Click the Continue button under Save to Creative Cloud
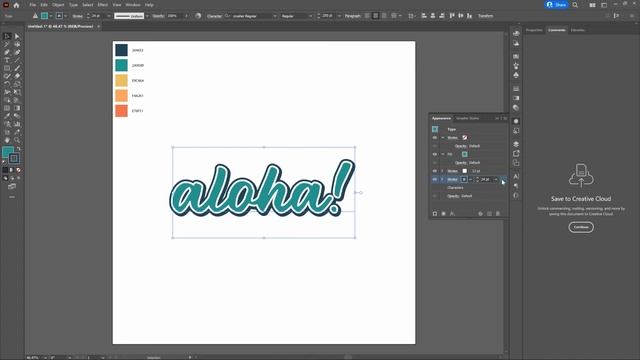Screen dimensions: 640x360 point(581,227)
